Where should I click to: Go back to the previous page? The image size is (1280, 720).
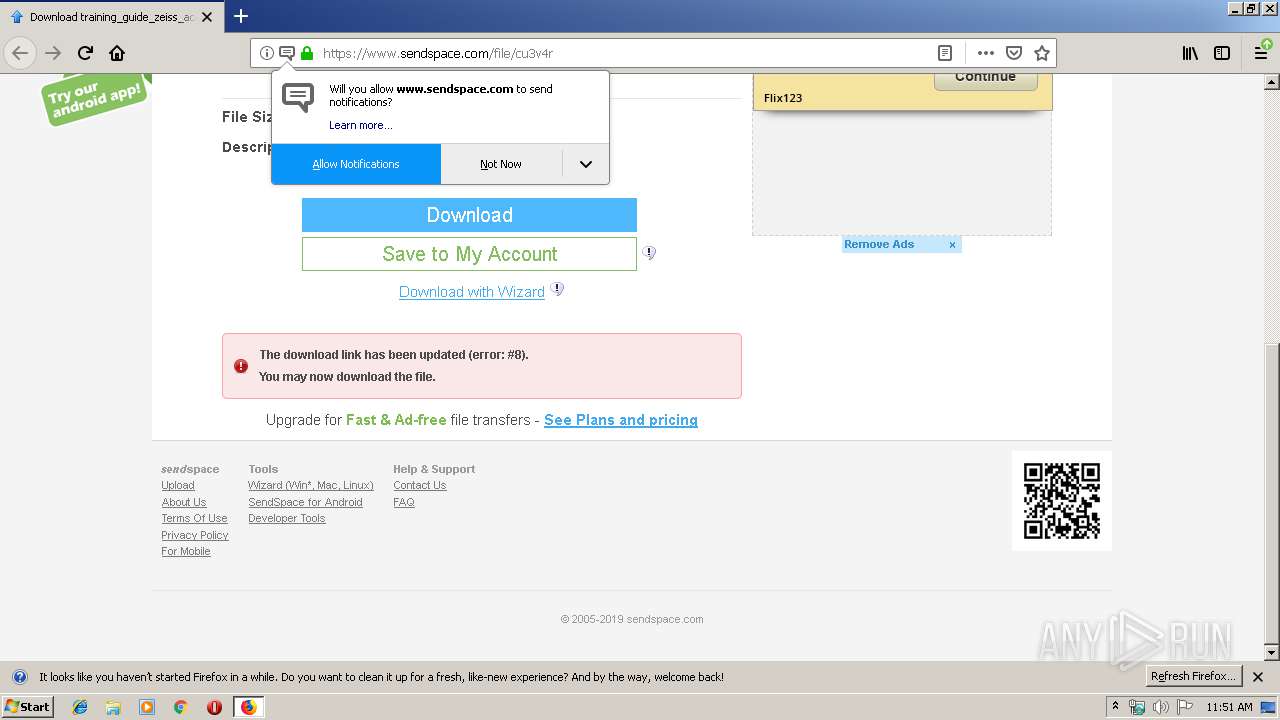click(x=20, y=53)
